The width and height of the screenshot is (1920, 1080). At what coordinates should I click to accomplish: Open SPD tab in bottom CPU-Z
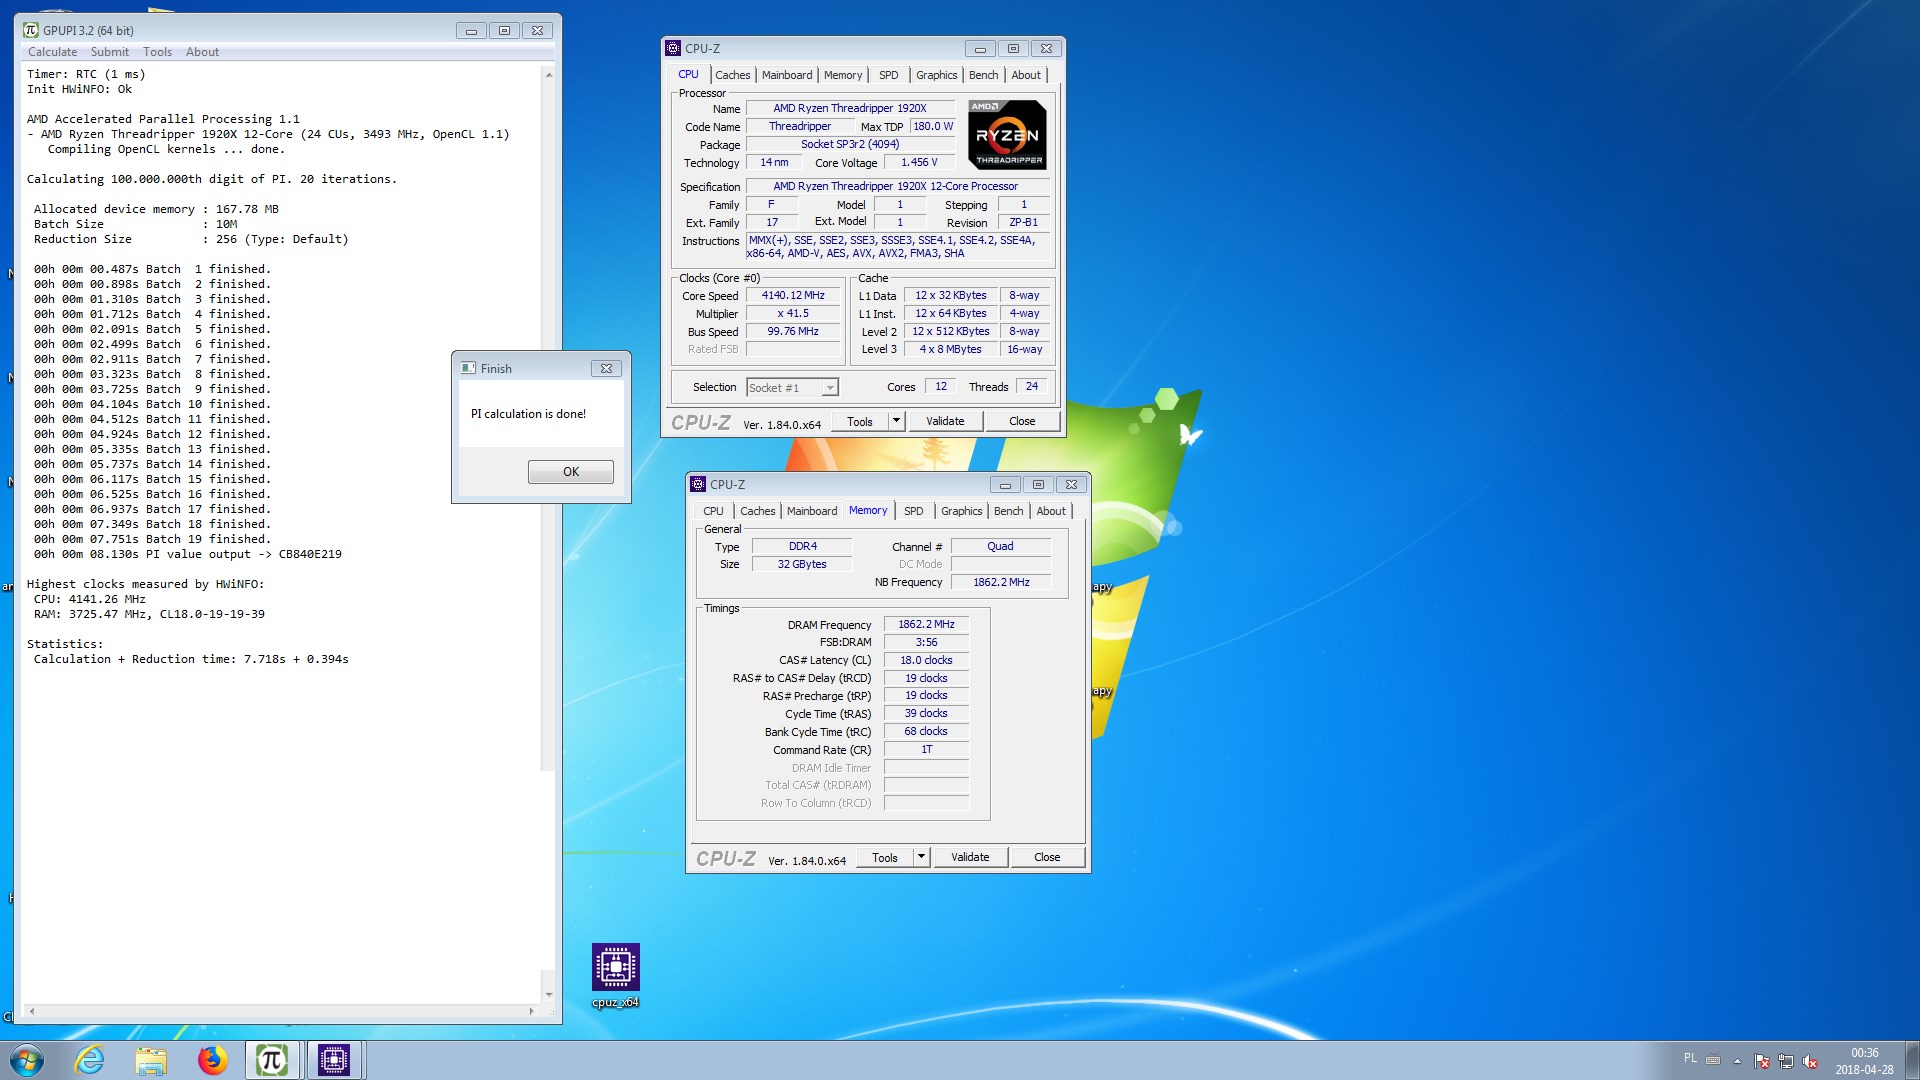tap(913, 511)
